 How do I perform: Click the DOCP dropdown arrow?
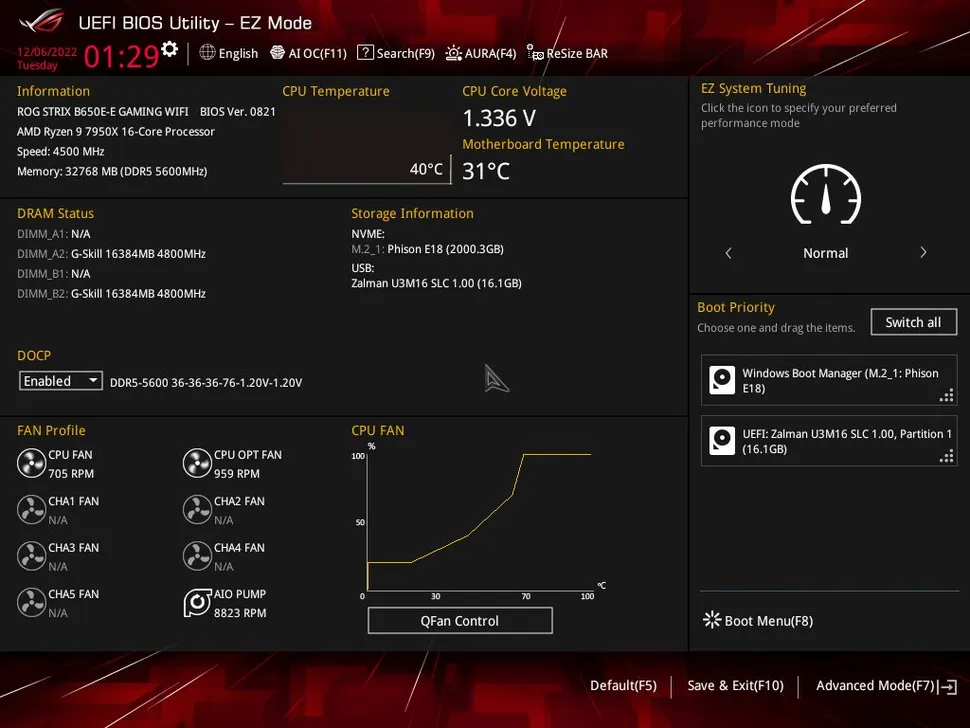point(93,380)
